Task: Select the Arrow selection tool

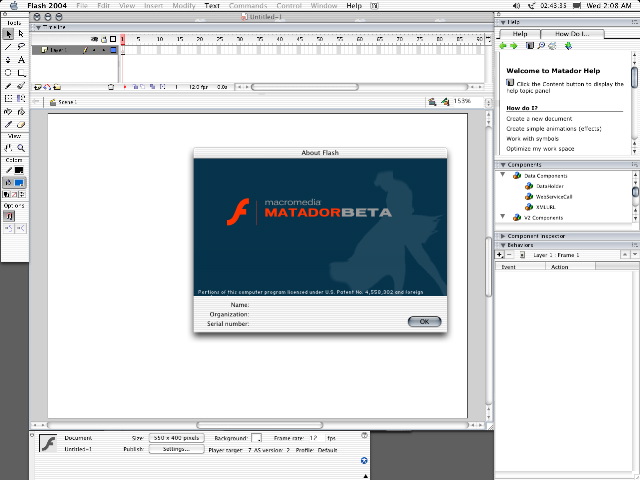Action: [x=8, y=34]
